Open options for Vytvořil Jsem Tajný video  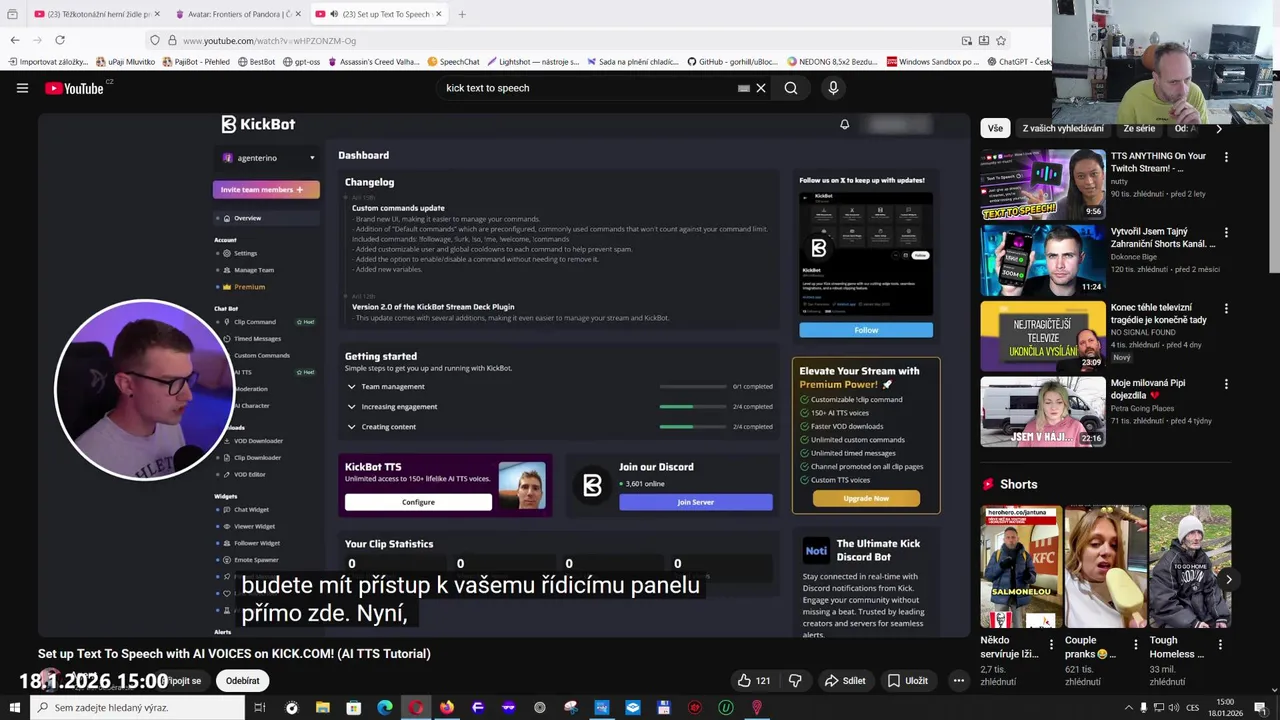coord(1226,233)
